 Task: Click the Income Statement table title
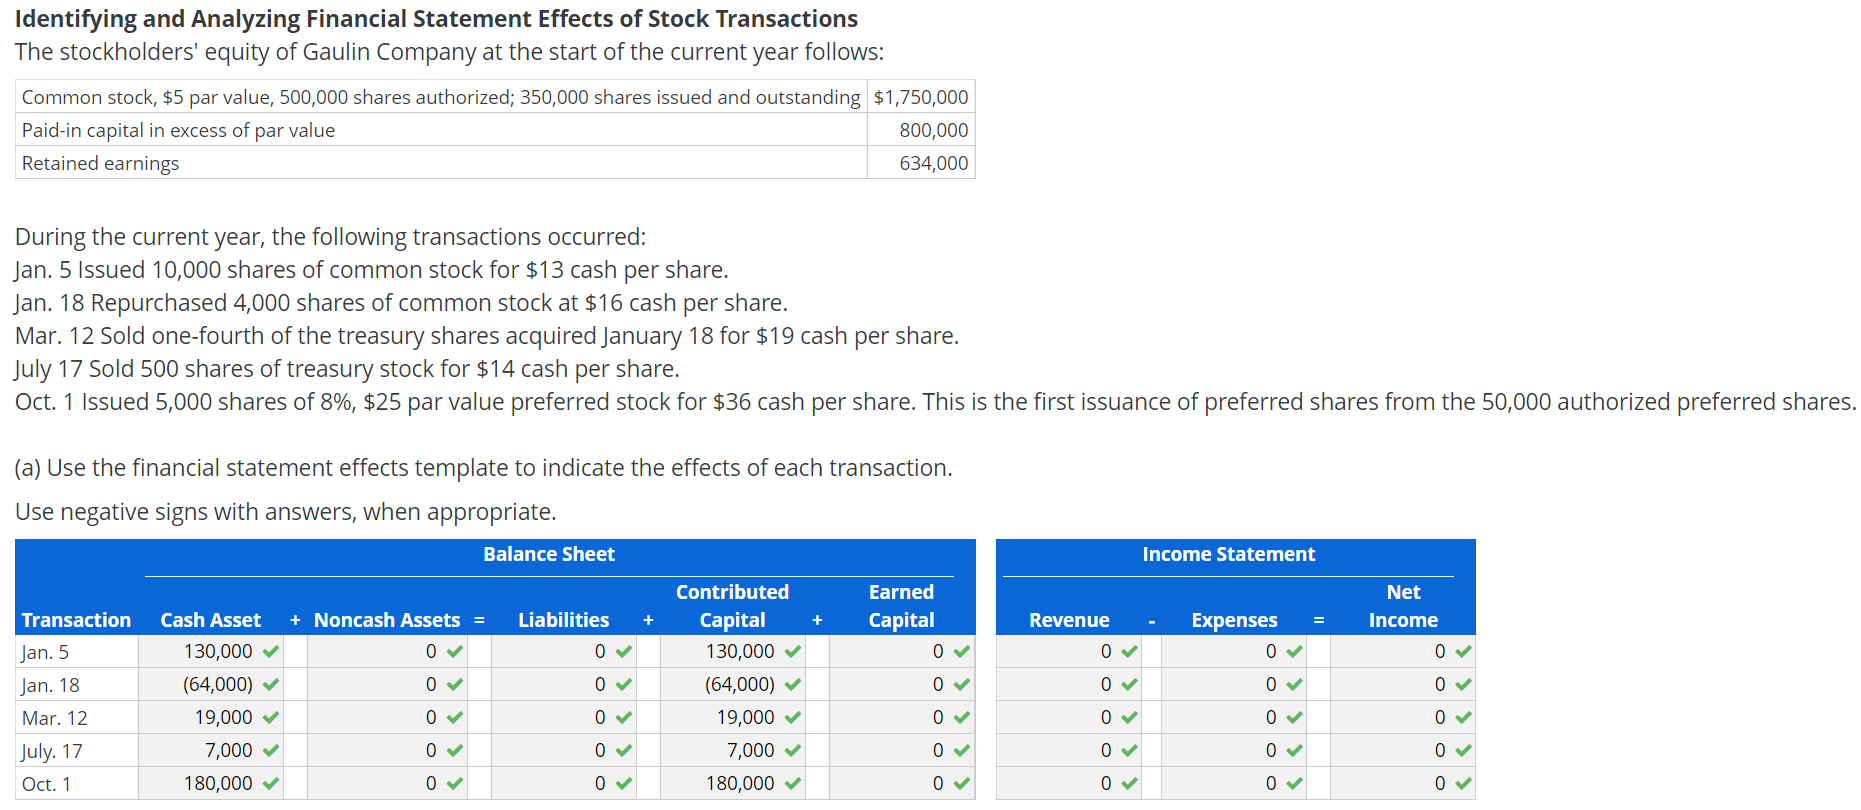pos(1229,554)
